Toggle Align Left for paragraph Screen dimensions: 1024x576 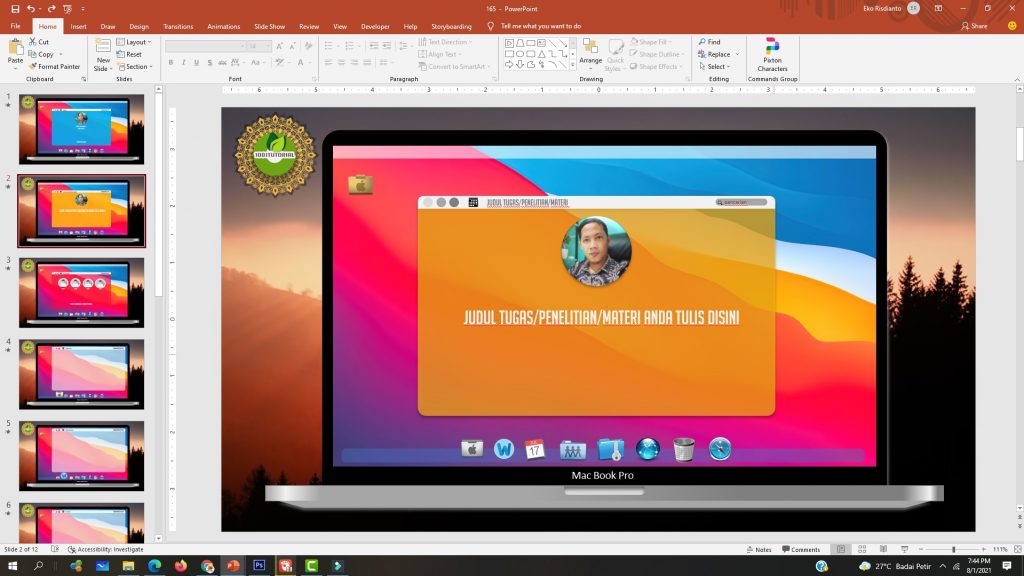(328, 63)
